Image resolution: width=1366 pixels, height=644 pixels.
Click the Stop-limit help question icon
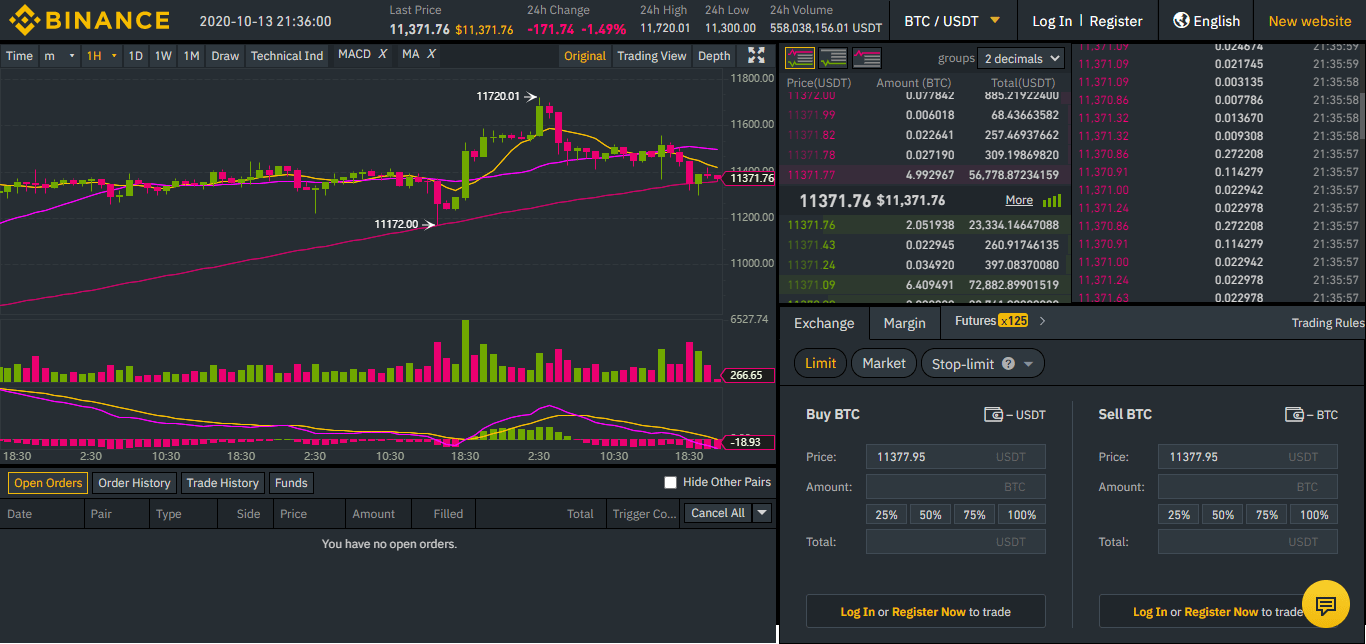click(x=1008, y=364)
